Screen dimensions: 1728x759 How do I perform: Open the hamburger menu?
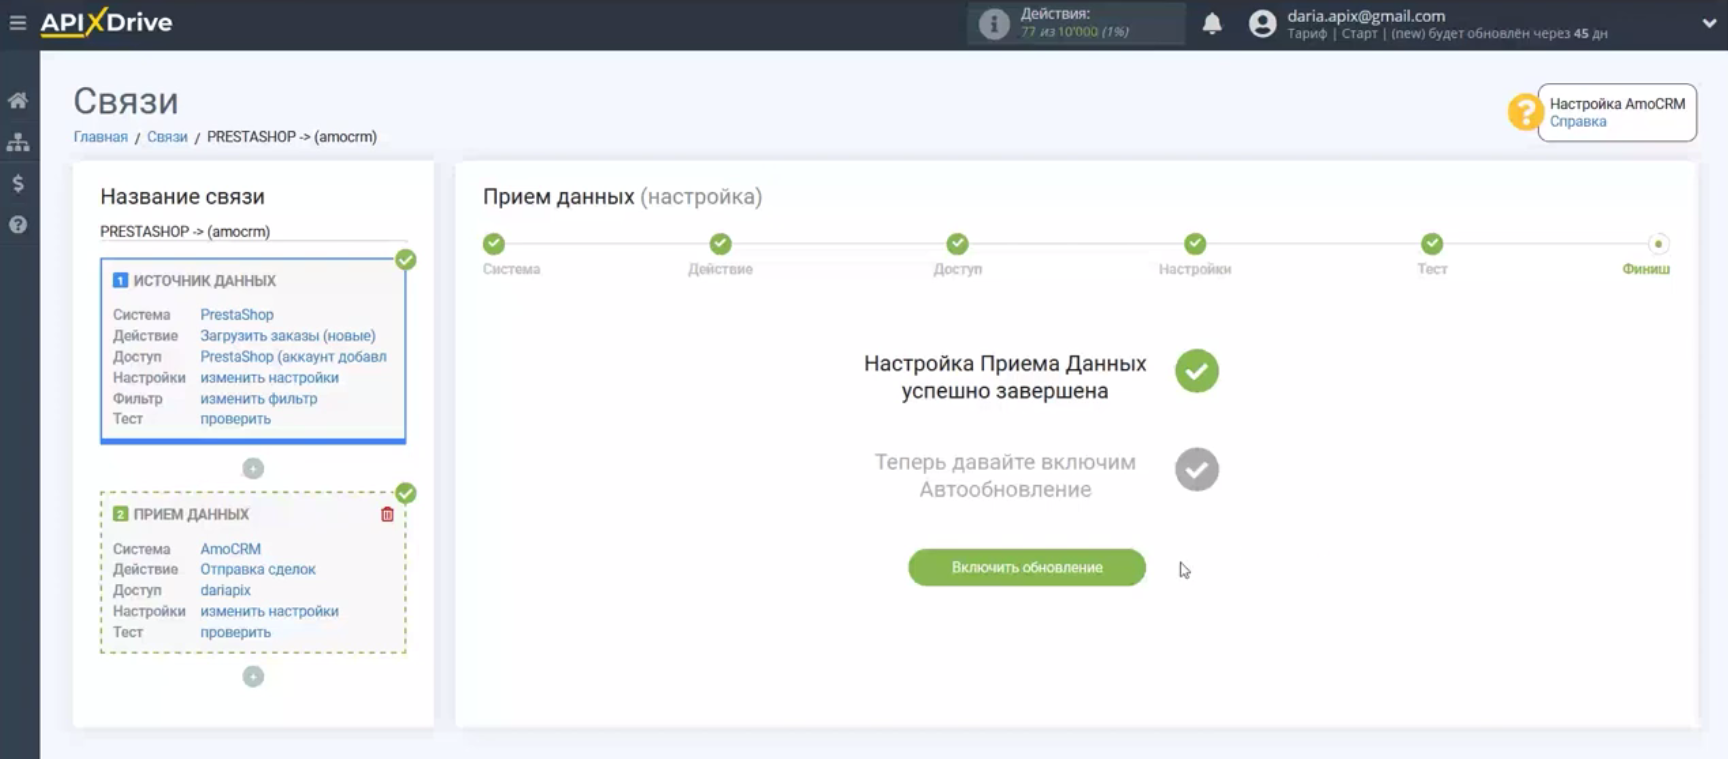point(17,22)
